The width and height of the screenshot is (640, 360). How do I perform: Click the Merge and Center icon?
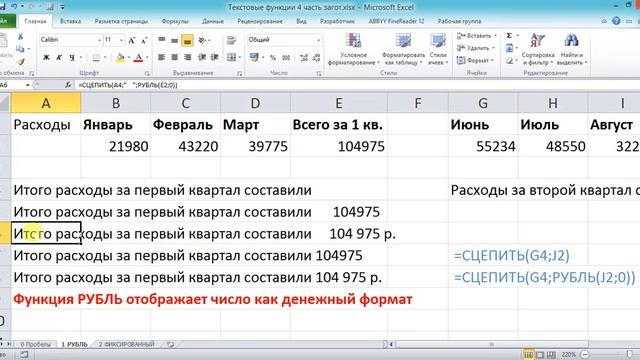coord(232,57)
